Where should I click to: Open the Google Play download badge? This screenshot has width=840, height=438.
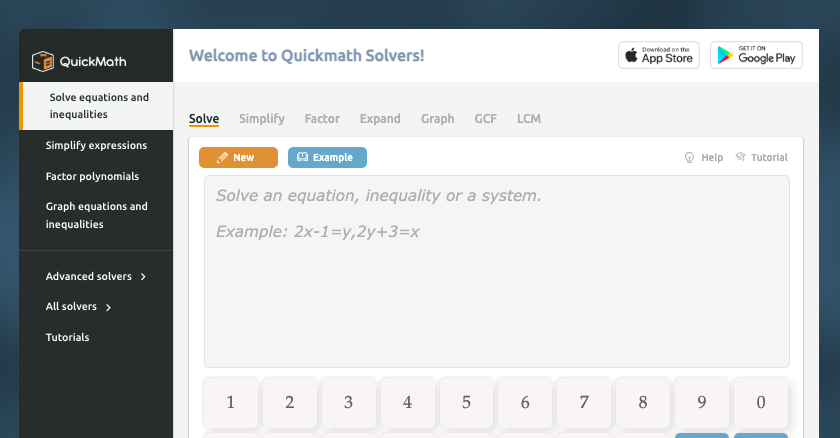coord(756,55)
